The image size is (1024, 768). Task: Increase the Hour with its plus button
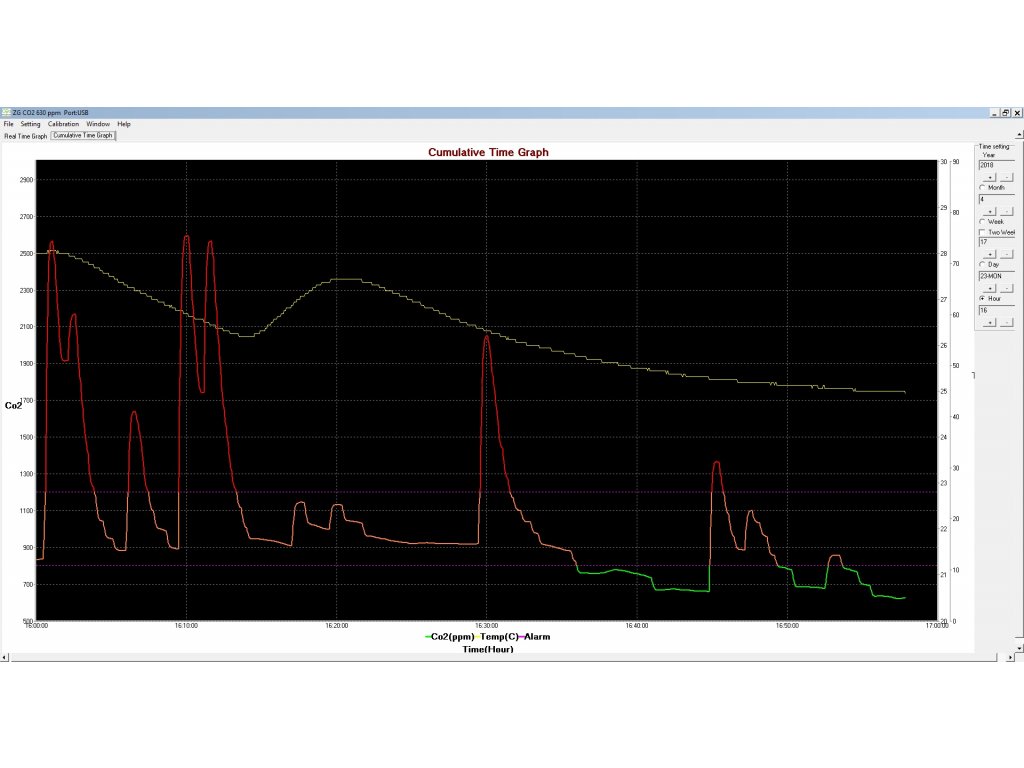point(990,323)
